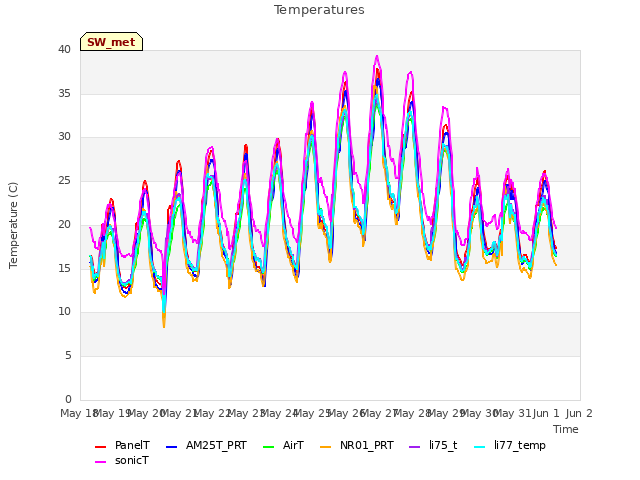
Task: Click the cyan li77_temp legend swatch
Action: tap(480, 447)
